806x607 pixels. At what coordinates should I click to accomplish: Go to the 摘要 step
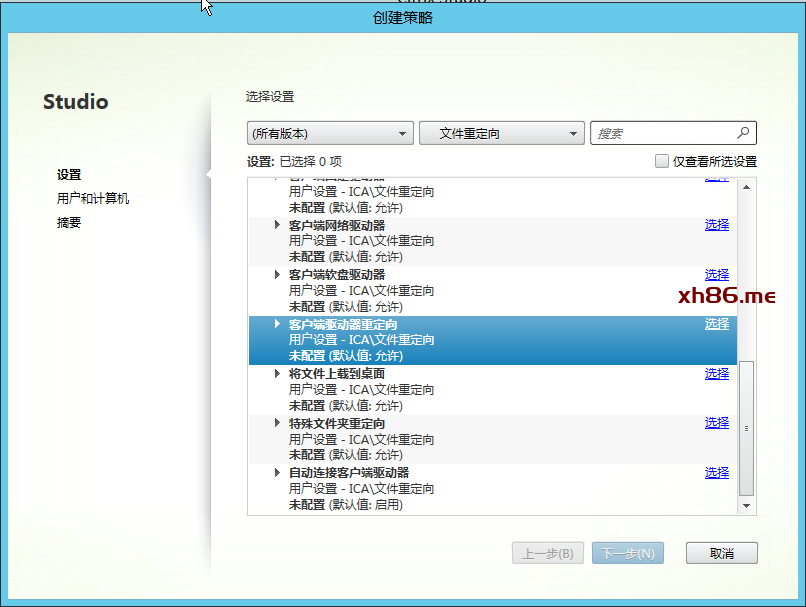coord(69,223)
